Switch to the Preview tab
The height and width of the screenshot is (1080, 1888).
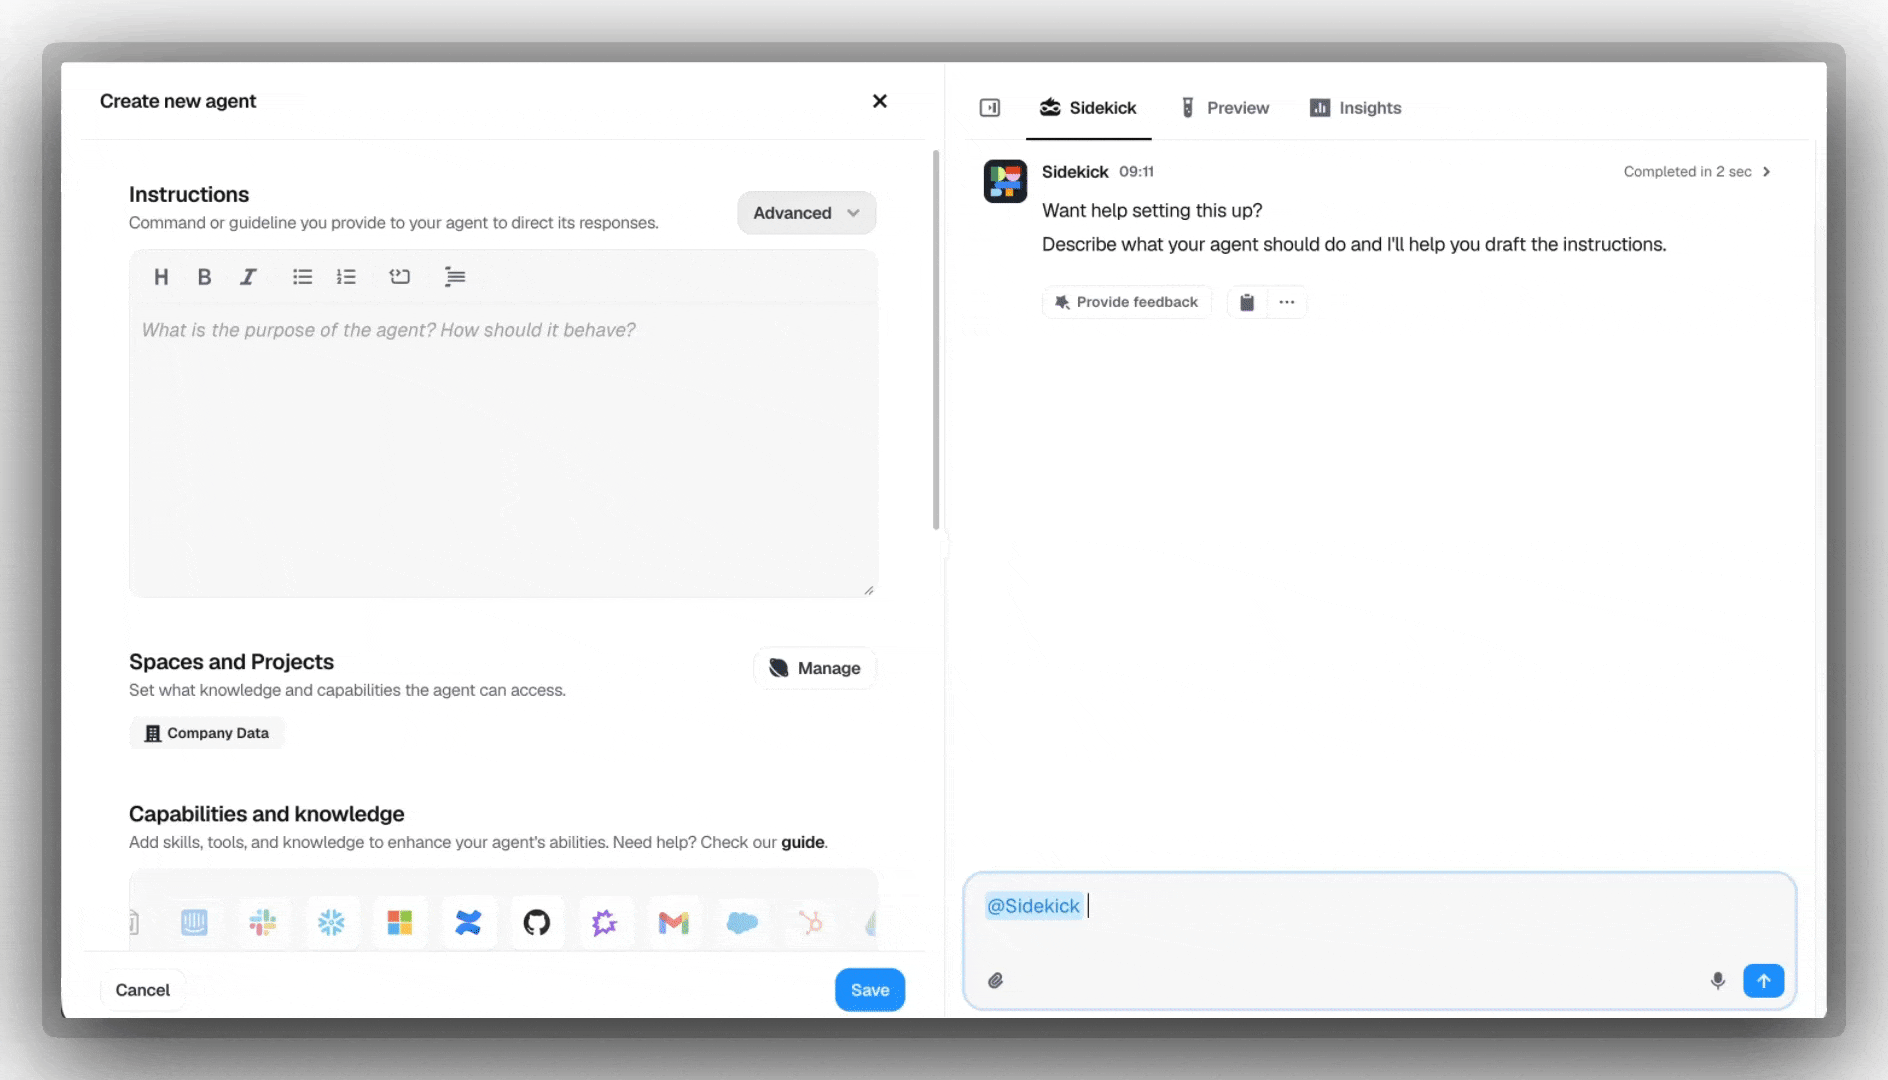pyautogui.click(x=1225, y=108)
